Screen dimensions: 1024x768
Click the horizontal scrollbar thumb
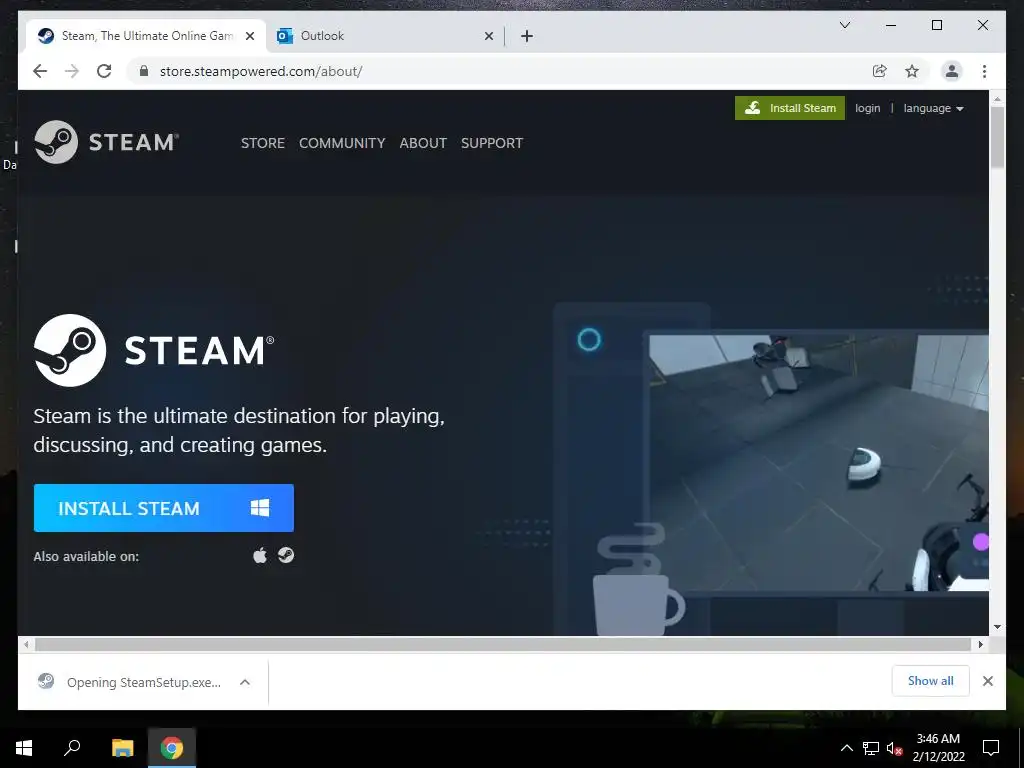(x=503, y=645)
